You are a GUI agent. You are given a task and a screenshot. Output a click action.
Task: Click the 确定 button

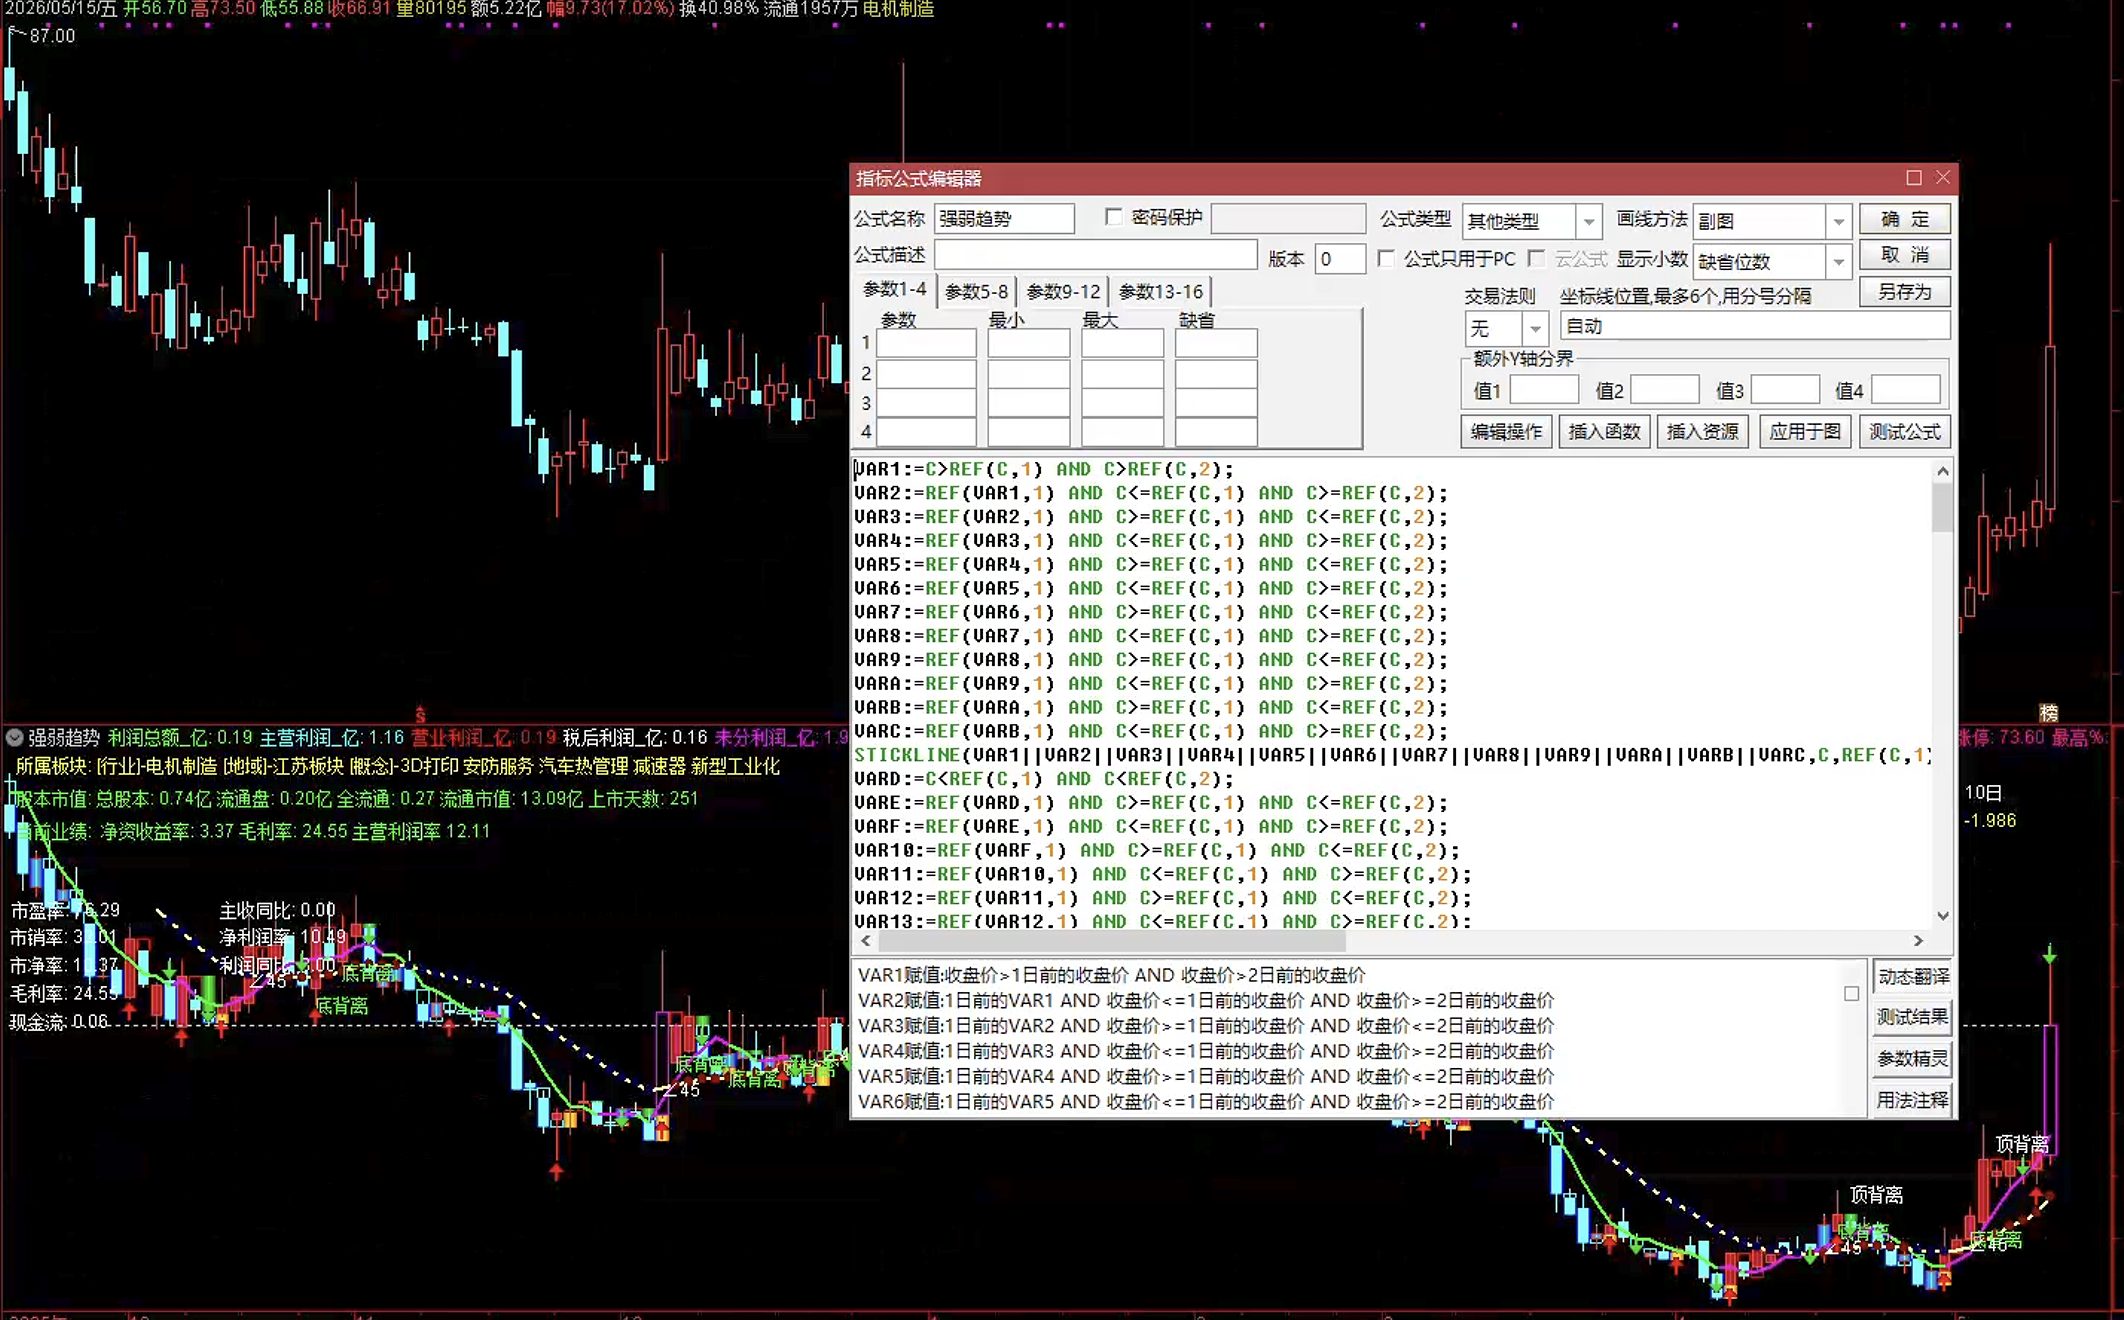[x=1905, y=219]
